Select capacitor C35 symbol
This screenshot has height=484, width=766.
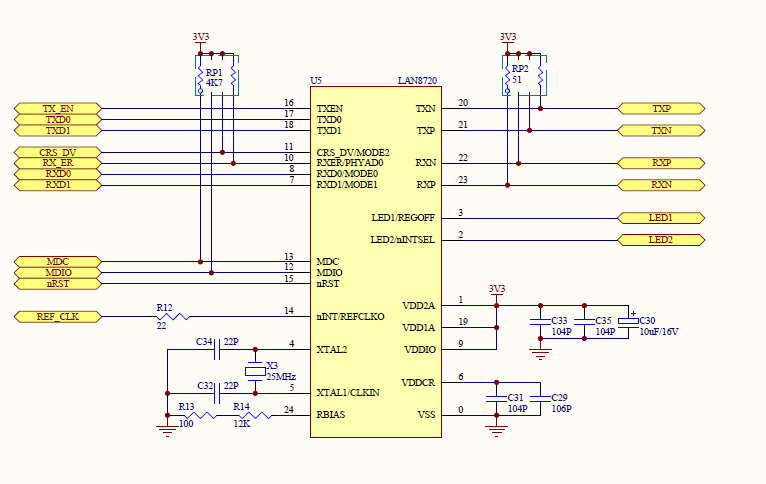(x=584, y=321)
